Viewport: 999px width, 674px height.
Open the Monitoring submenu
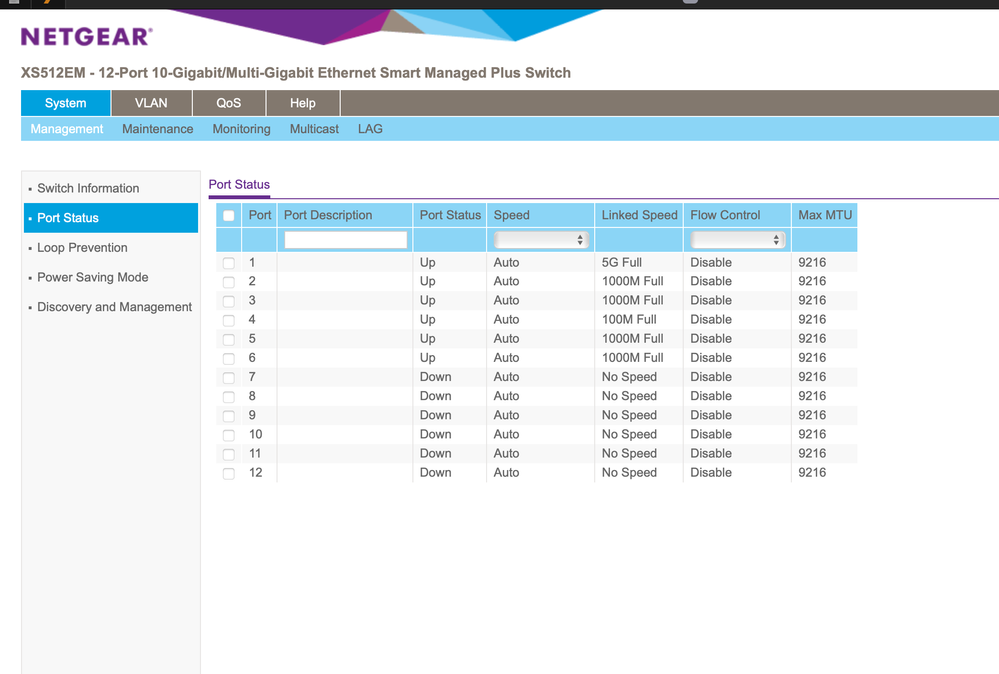tap(241, 129)
